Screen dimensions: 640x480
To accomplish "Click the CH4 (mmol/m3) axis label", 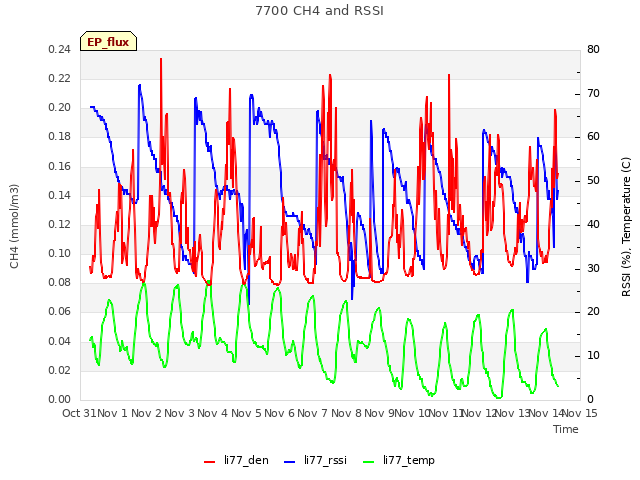I will (14, 226).
